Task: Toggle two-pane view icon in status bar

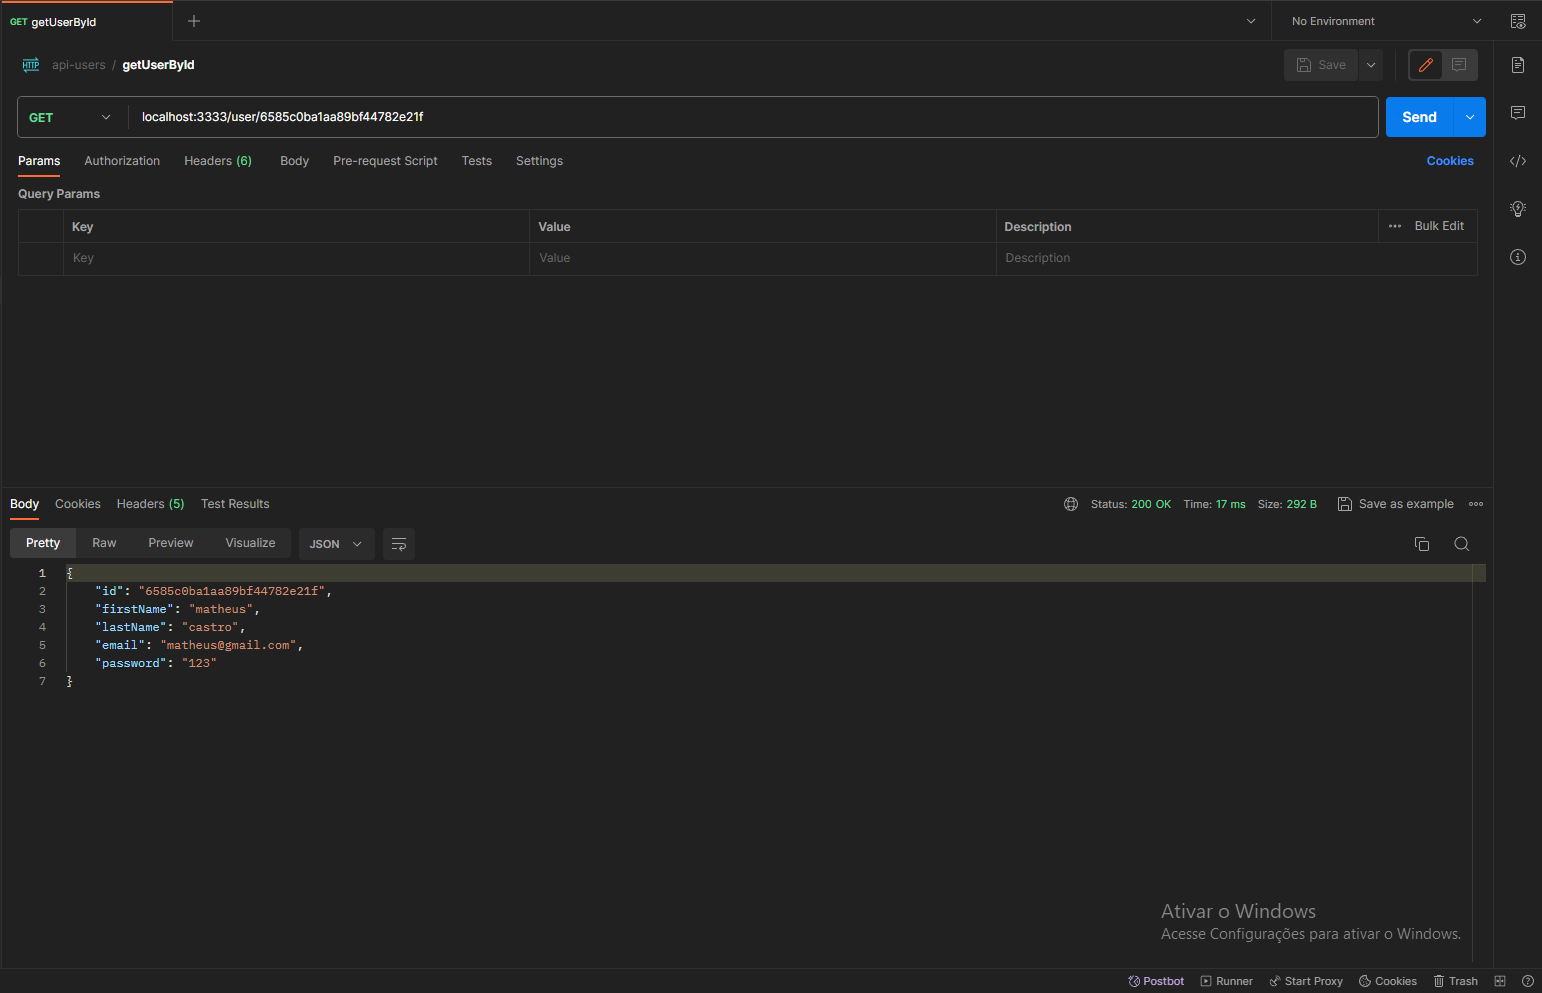Action: (1500, 981)
